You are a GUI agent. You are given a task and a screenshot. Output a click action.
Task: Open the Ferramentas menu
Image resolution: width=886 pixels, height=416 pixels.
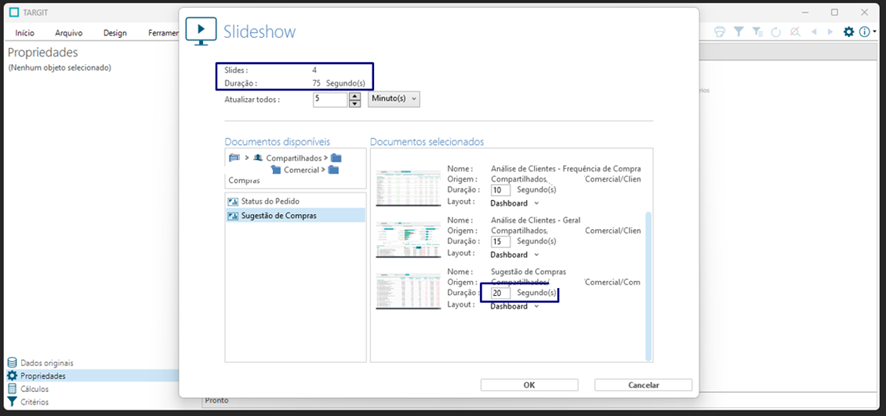[x=163, y=33]
